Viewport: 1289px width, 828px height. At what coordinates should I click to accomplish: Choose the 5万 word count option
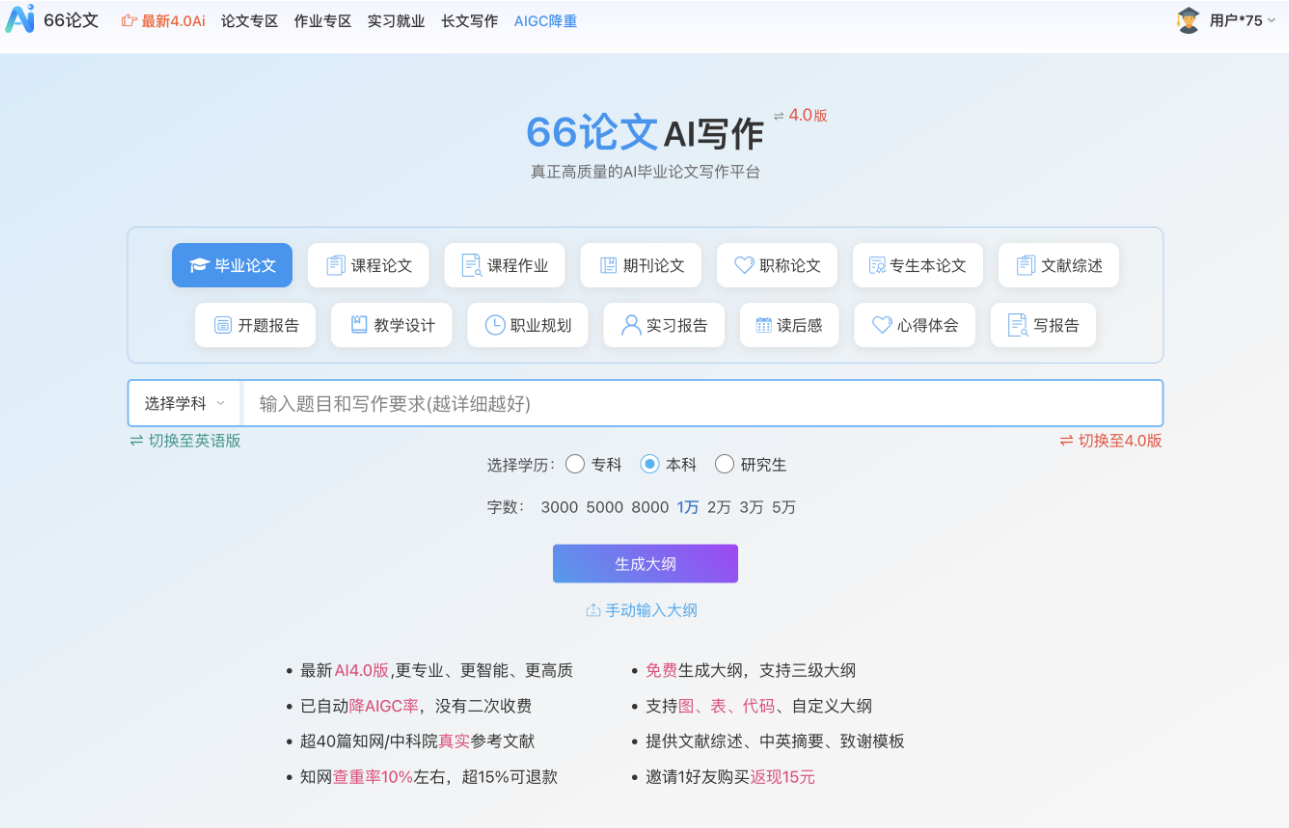pos(784,507)
